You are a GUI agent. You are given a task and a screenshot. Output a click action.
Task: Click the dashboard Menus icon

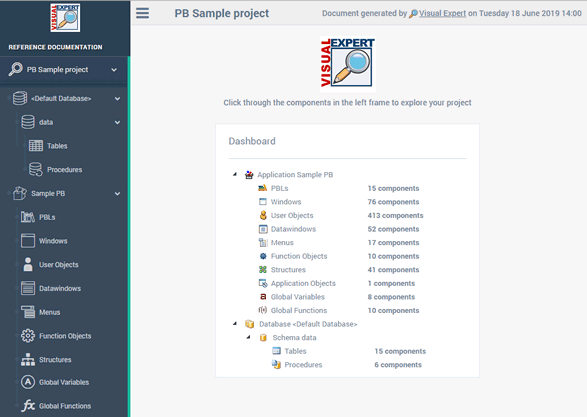(x=263, y=242)
